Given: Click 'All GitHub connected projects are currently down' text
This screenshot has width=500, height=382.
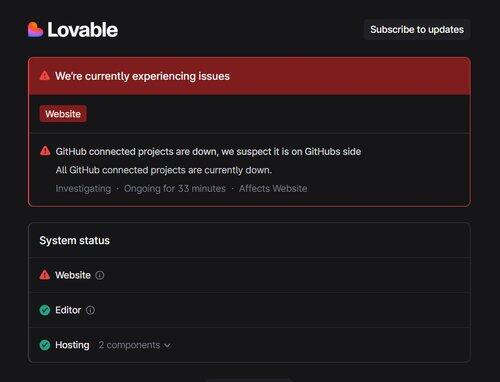Looking at the screenshot, I should (x=164, y=170).
